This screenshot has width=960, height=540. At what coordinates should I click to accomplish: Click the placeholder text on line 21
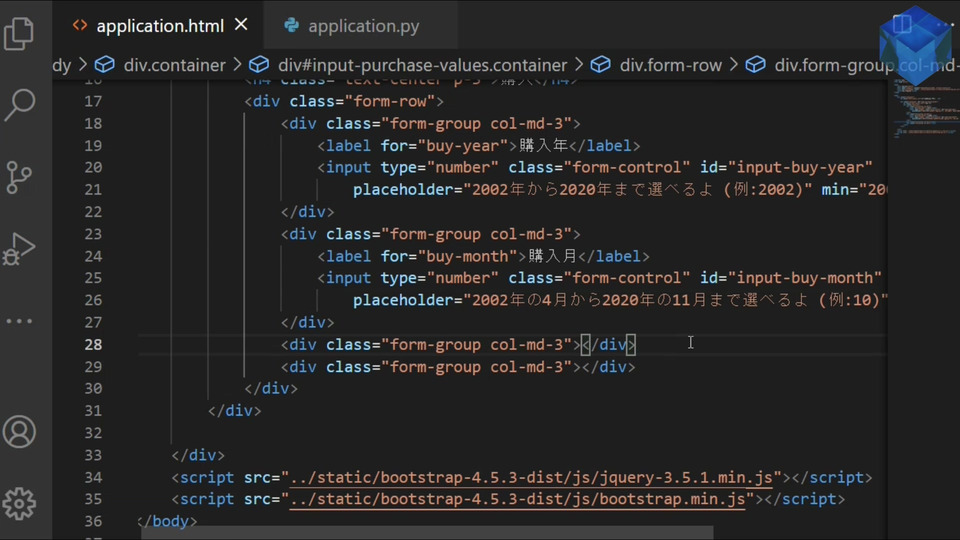(x=637, y=190)
